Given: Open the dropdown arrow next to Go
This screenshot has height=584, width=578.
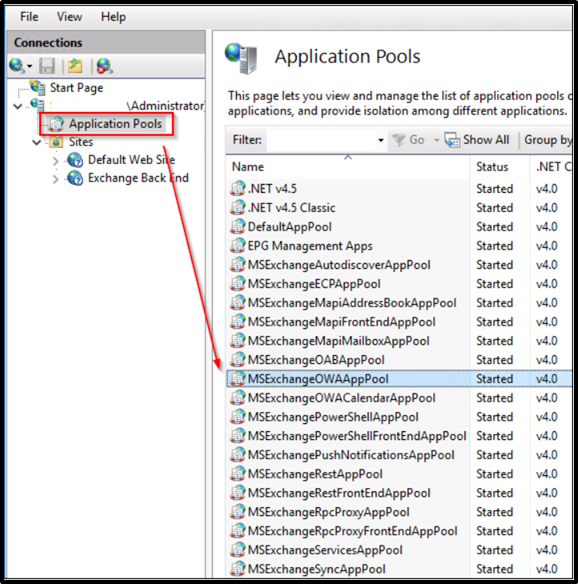Looking at the screenshot, I should tap(436, 140).
